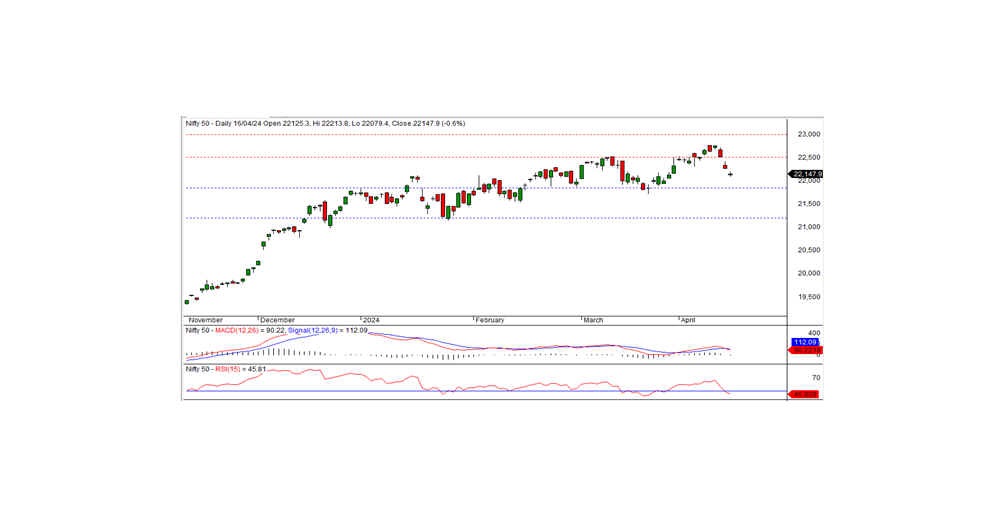Click the red MACD value tag
996x527 pixels.
tap(805, 350)
